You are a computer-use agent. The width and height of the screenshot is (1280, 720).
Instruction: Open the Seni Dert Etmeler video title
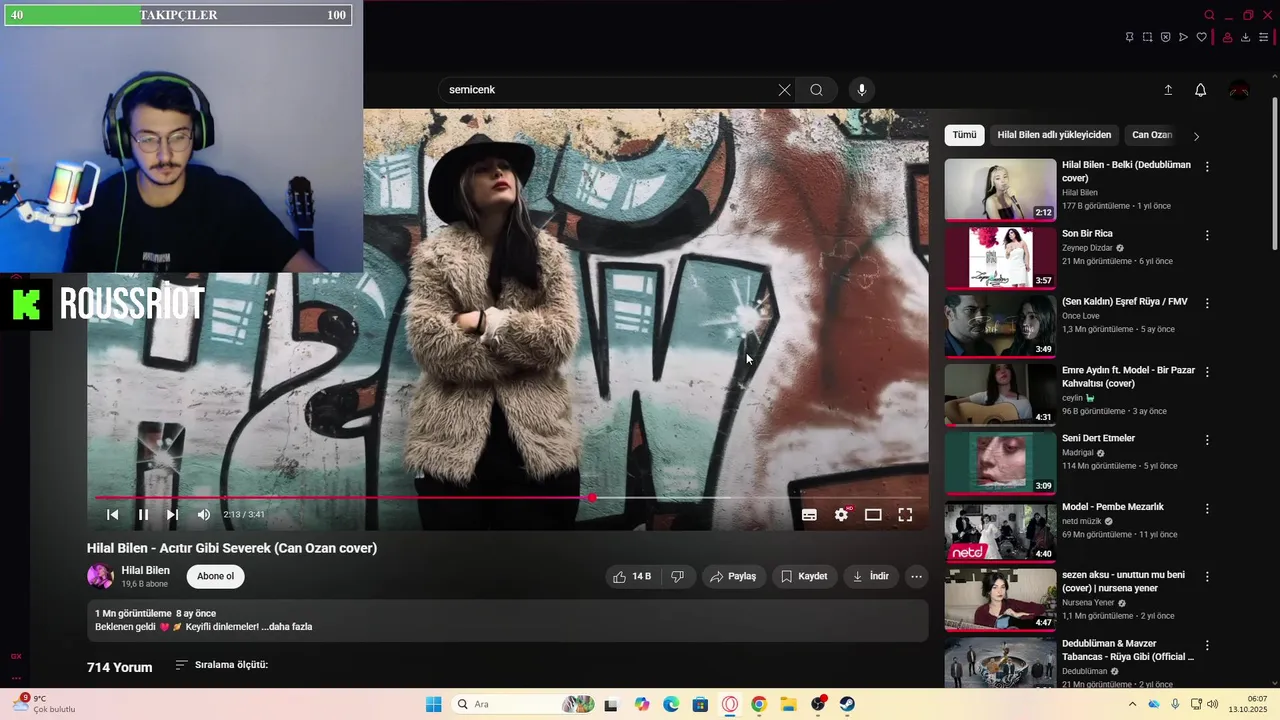pyautogui.click(x=1098, y=438)
